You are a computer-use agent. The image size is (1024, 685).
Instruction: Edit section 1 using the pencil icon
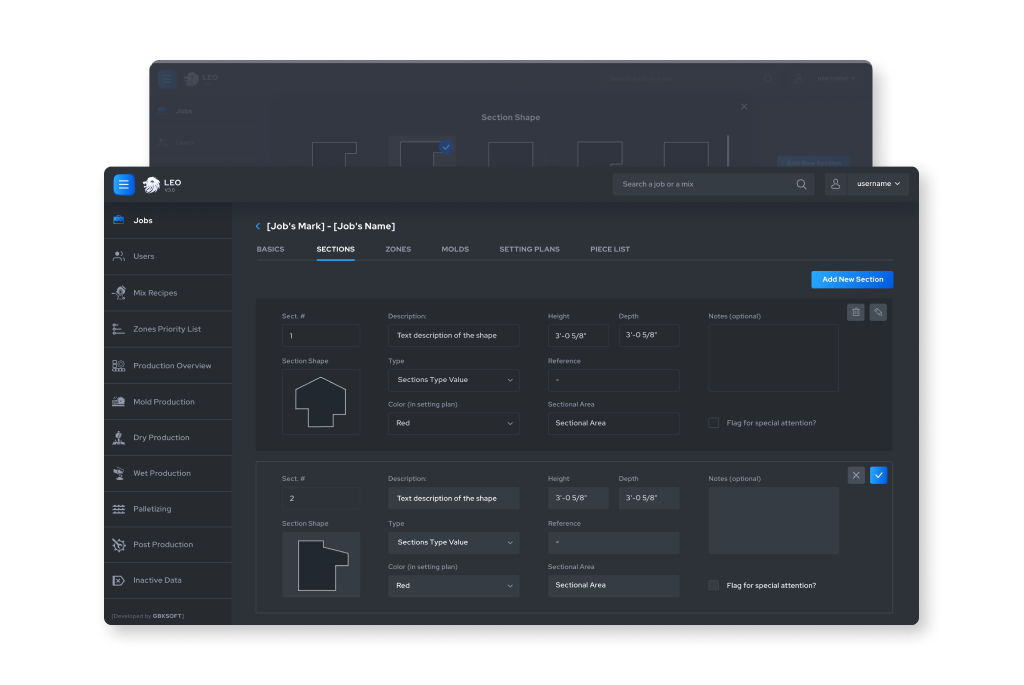tap(878, 312)
